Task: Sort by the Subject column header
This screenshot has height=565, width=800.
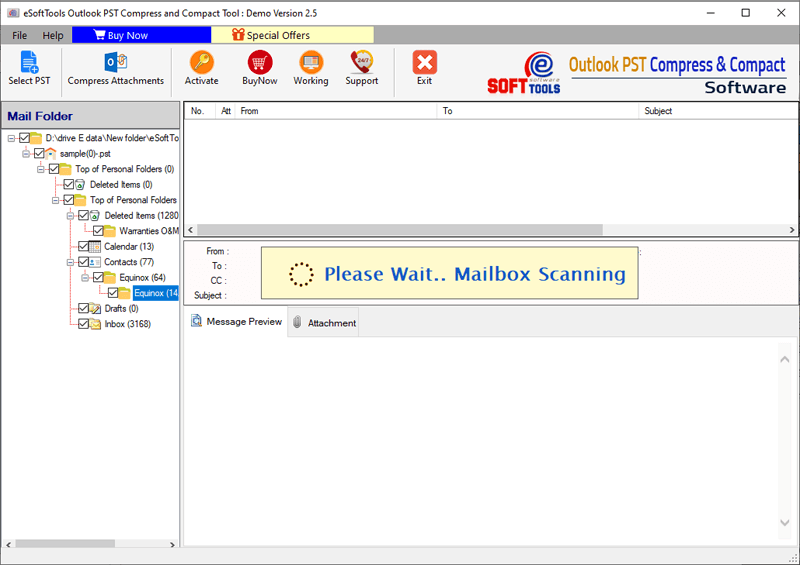Action: pyautogui.click(x=718, y=111)
